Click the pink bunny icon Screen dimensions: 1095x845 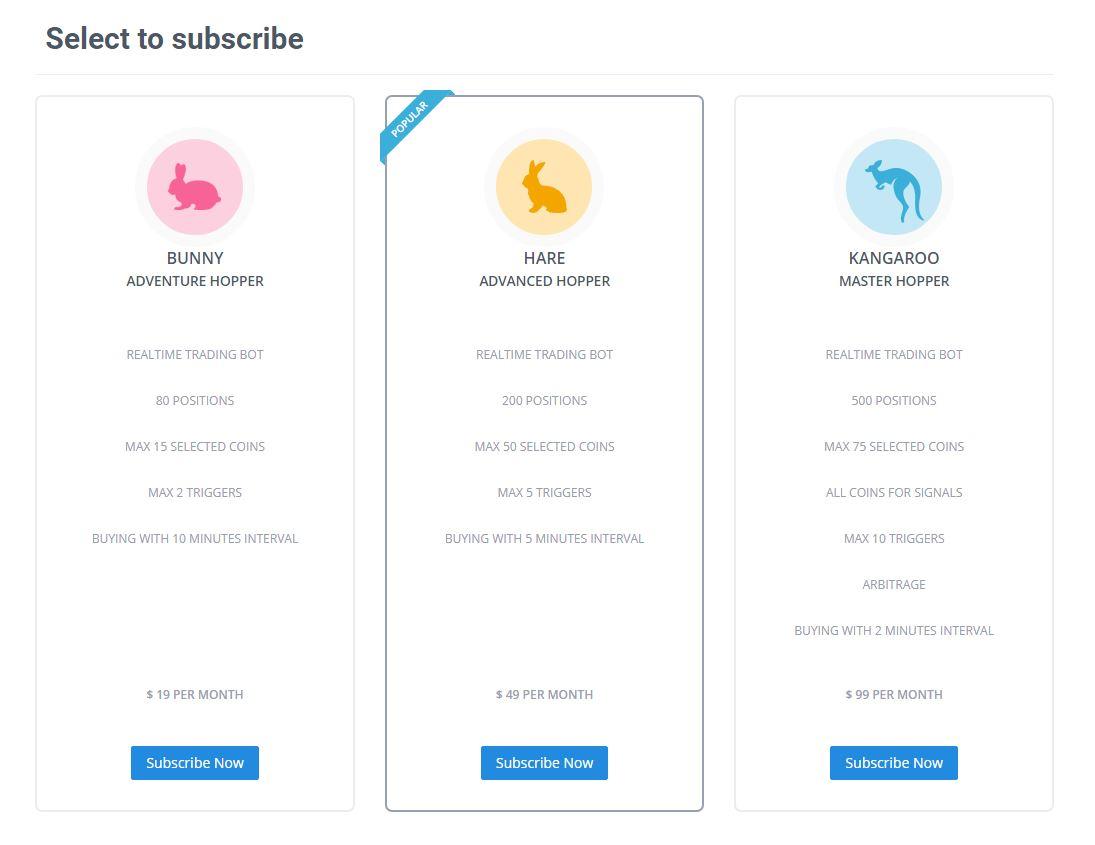[x=195, y=186]
